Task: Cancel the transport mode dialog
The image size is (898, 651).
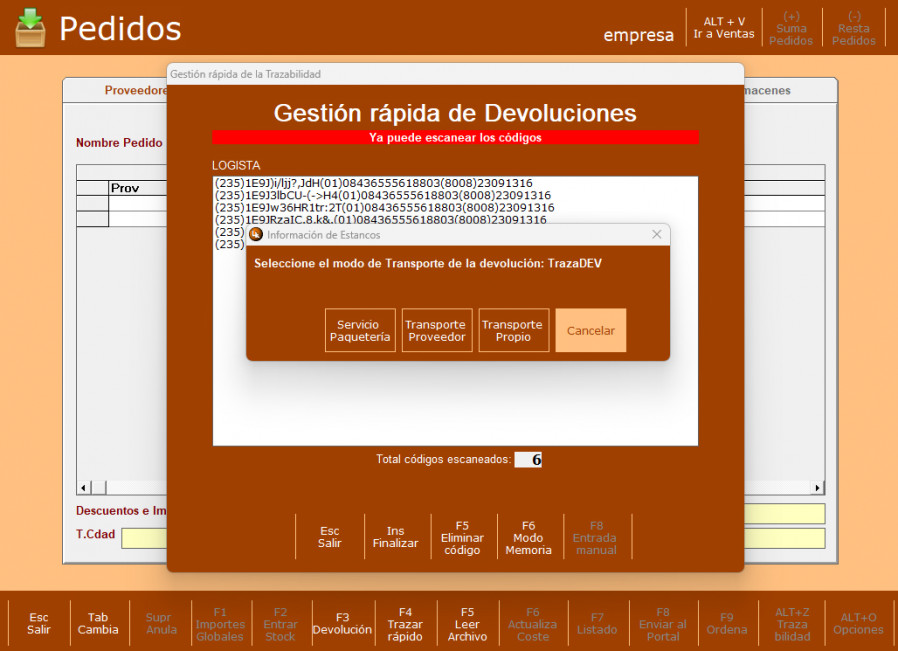Action: [590, 331]
